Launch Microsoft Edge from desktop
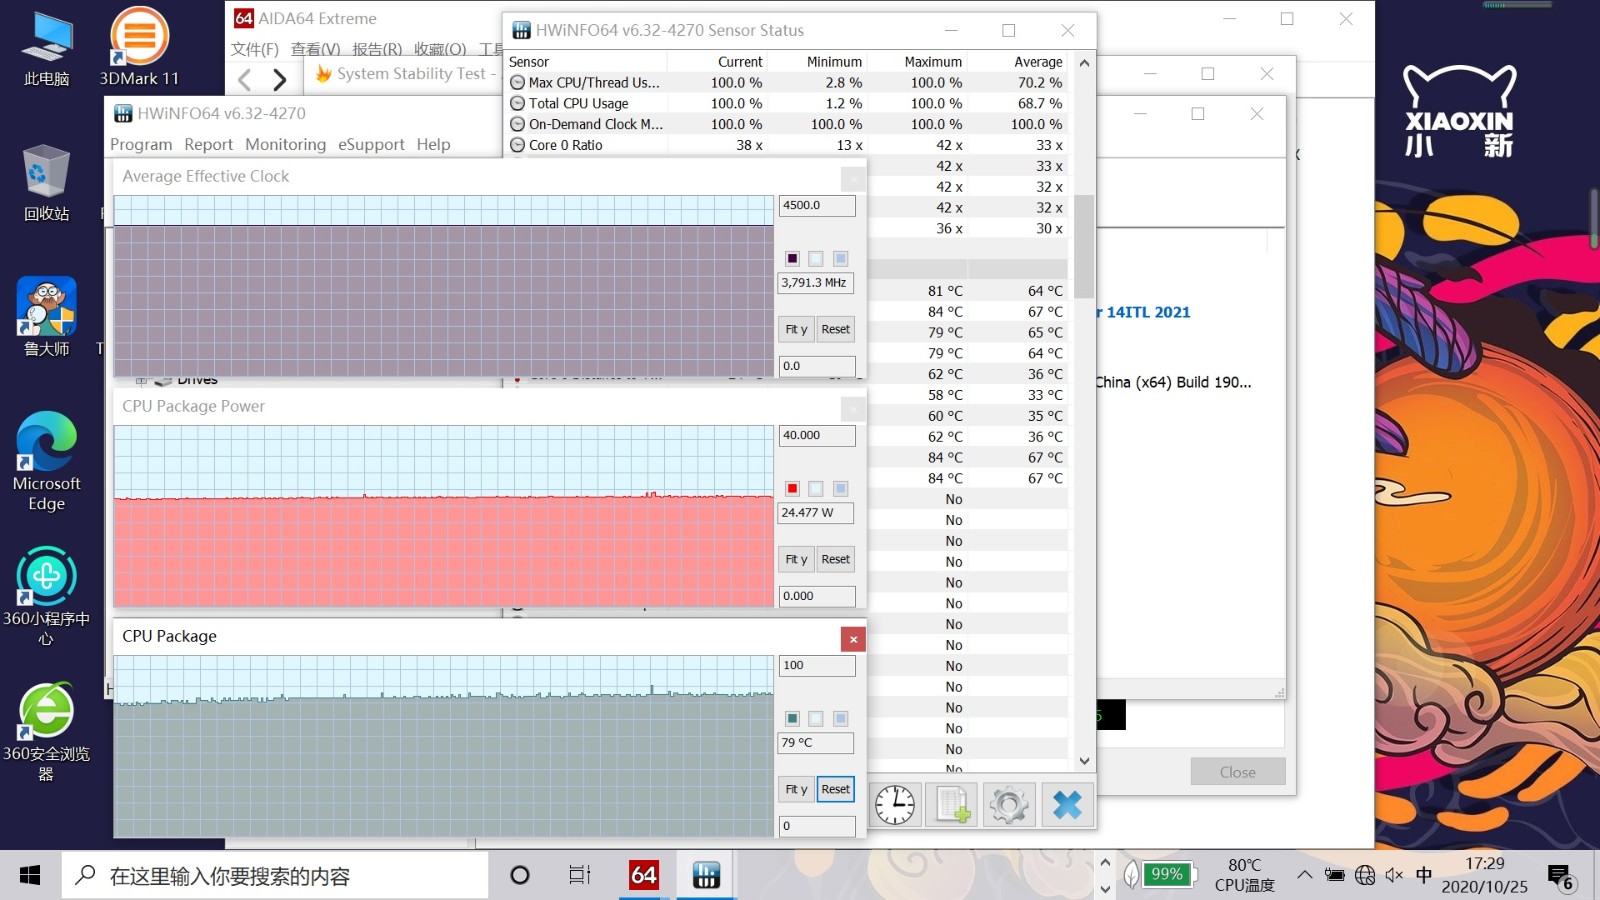This screenshot has width=1600, height=900. tap(47, 461)
